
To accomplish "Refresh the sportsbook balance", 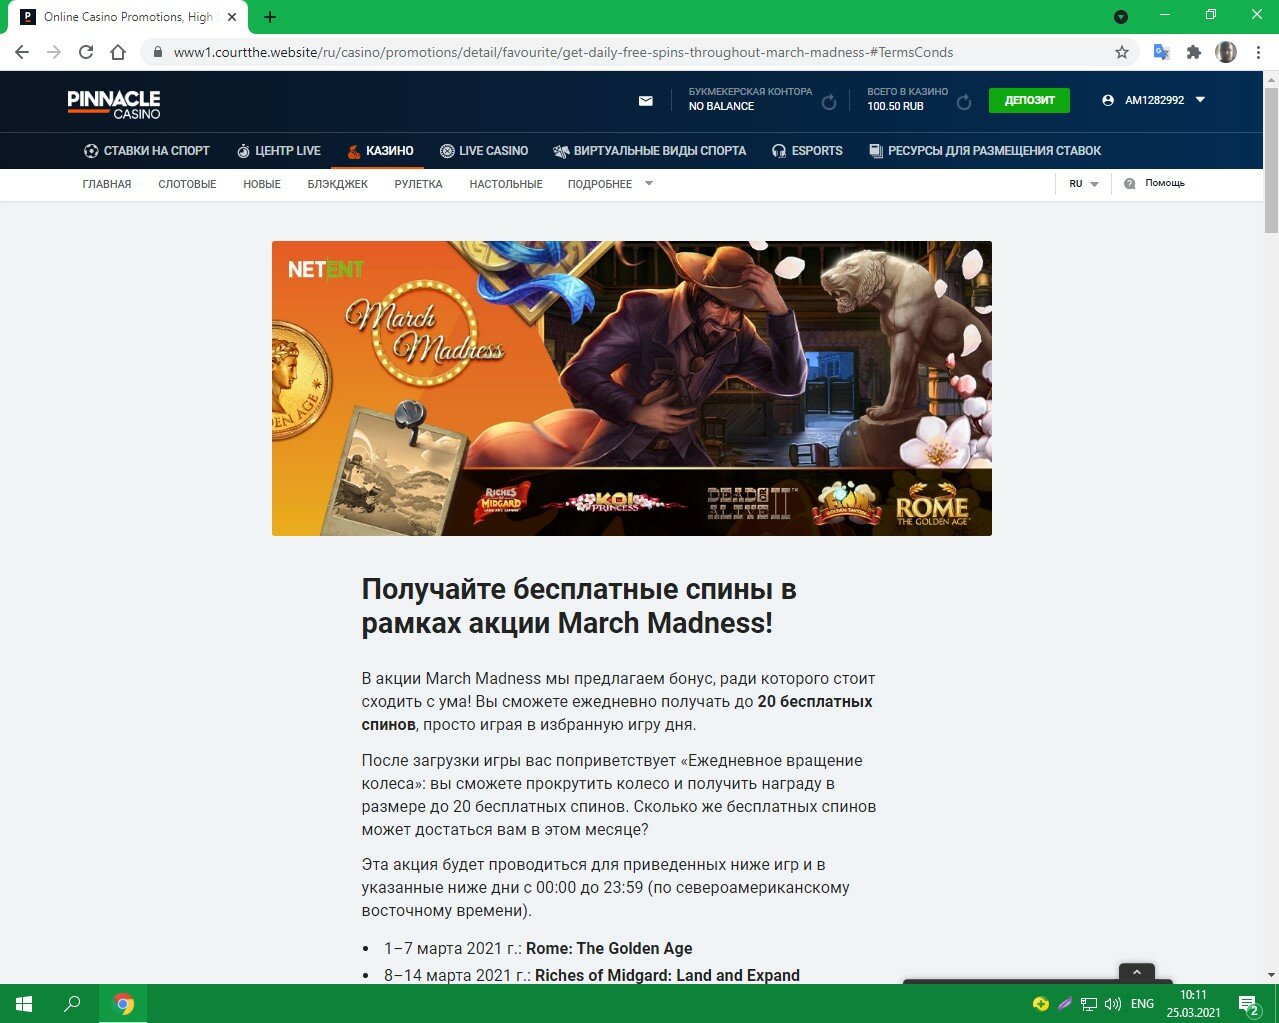I will point(829,102).
